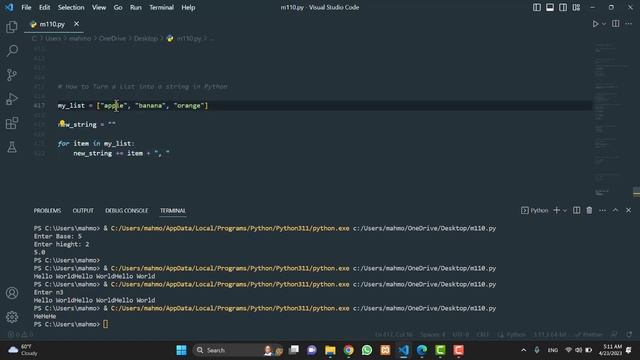Open the View menu
The image size is (640, 360).
coord(99,7)
